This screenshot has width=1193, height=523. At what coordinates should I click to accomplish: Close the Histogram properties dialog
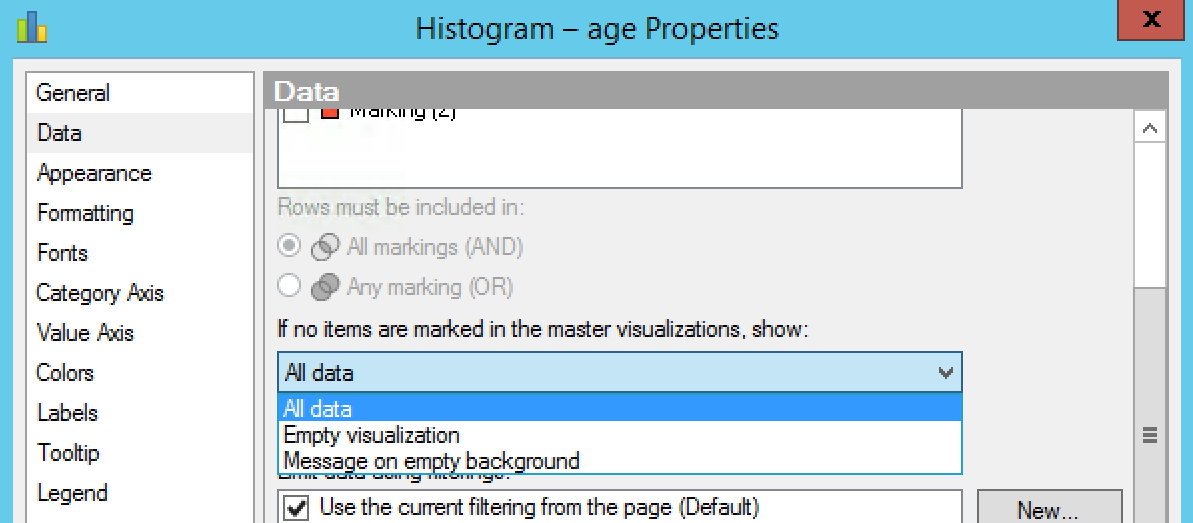click(1152, 21)
